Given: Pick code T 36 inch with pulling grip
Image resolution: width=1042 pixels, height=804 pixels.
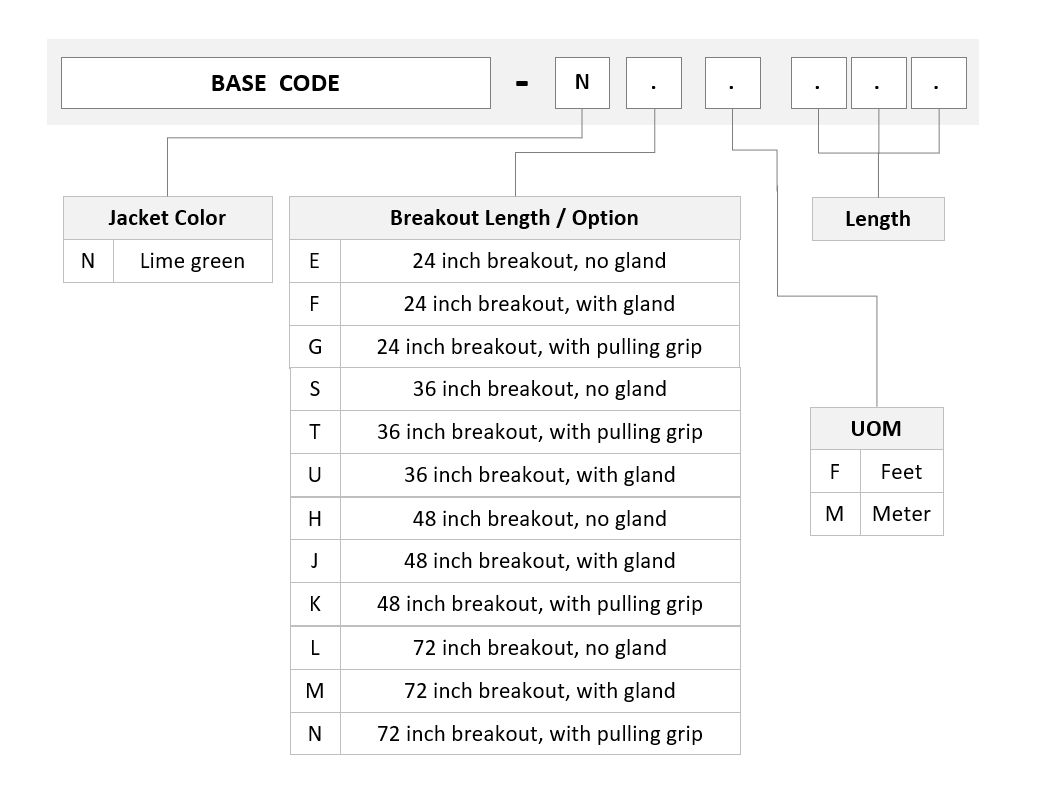Looking at the screenshot, I should (x=515, y=433).
